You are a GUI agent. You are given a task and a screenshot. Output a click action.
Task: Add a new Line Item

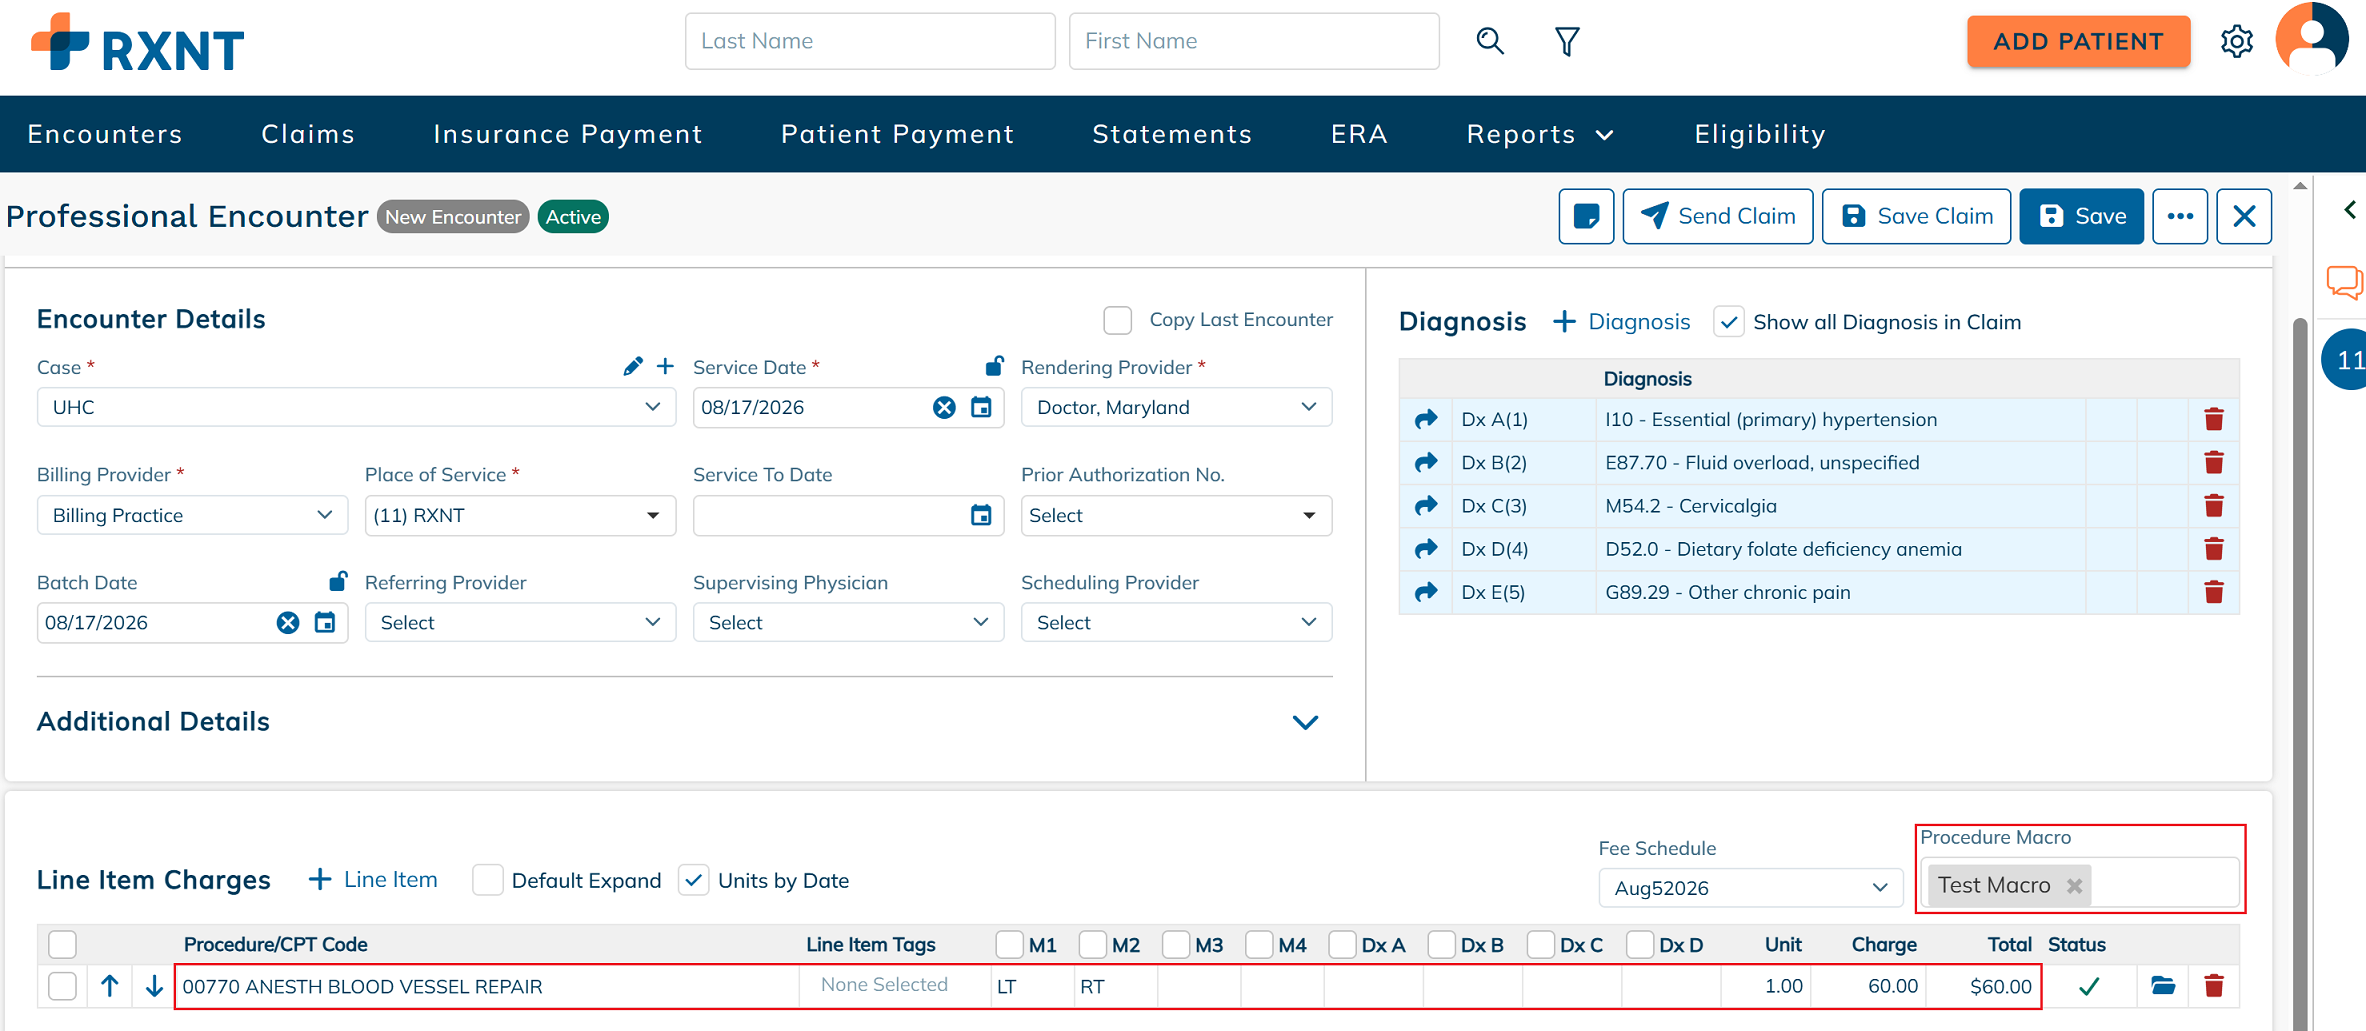point(373,880)
